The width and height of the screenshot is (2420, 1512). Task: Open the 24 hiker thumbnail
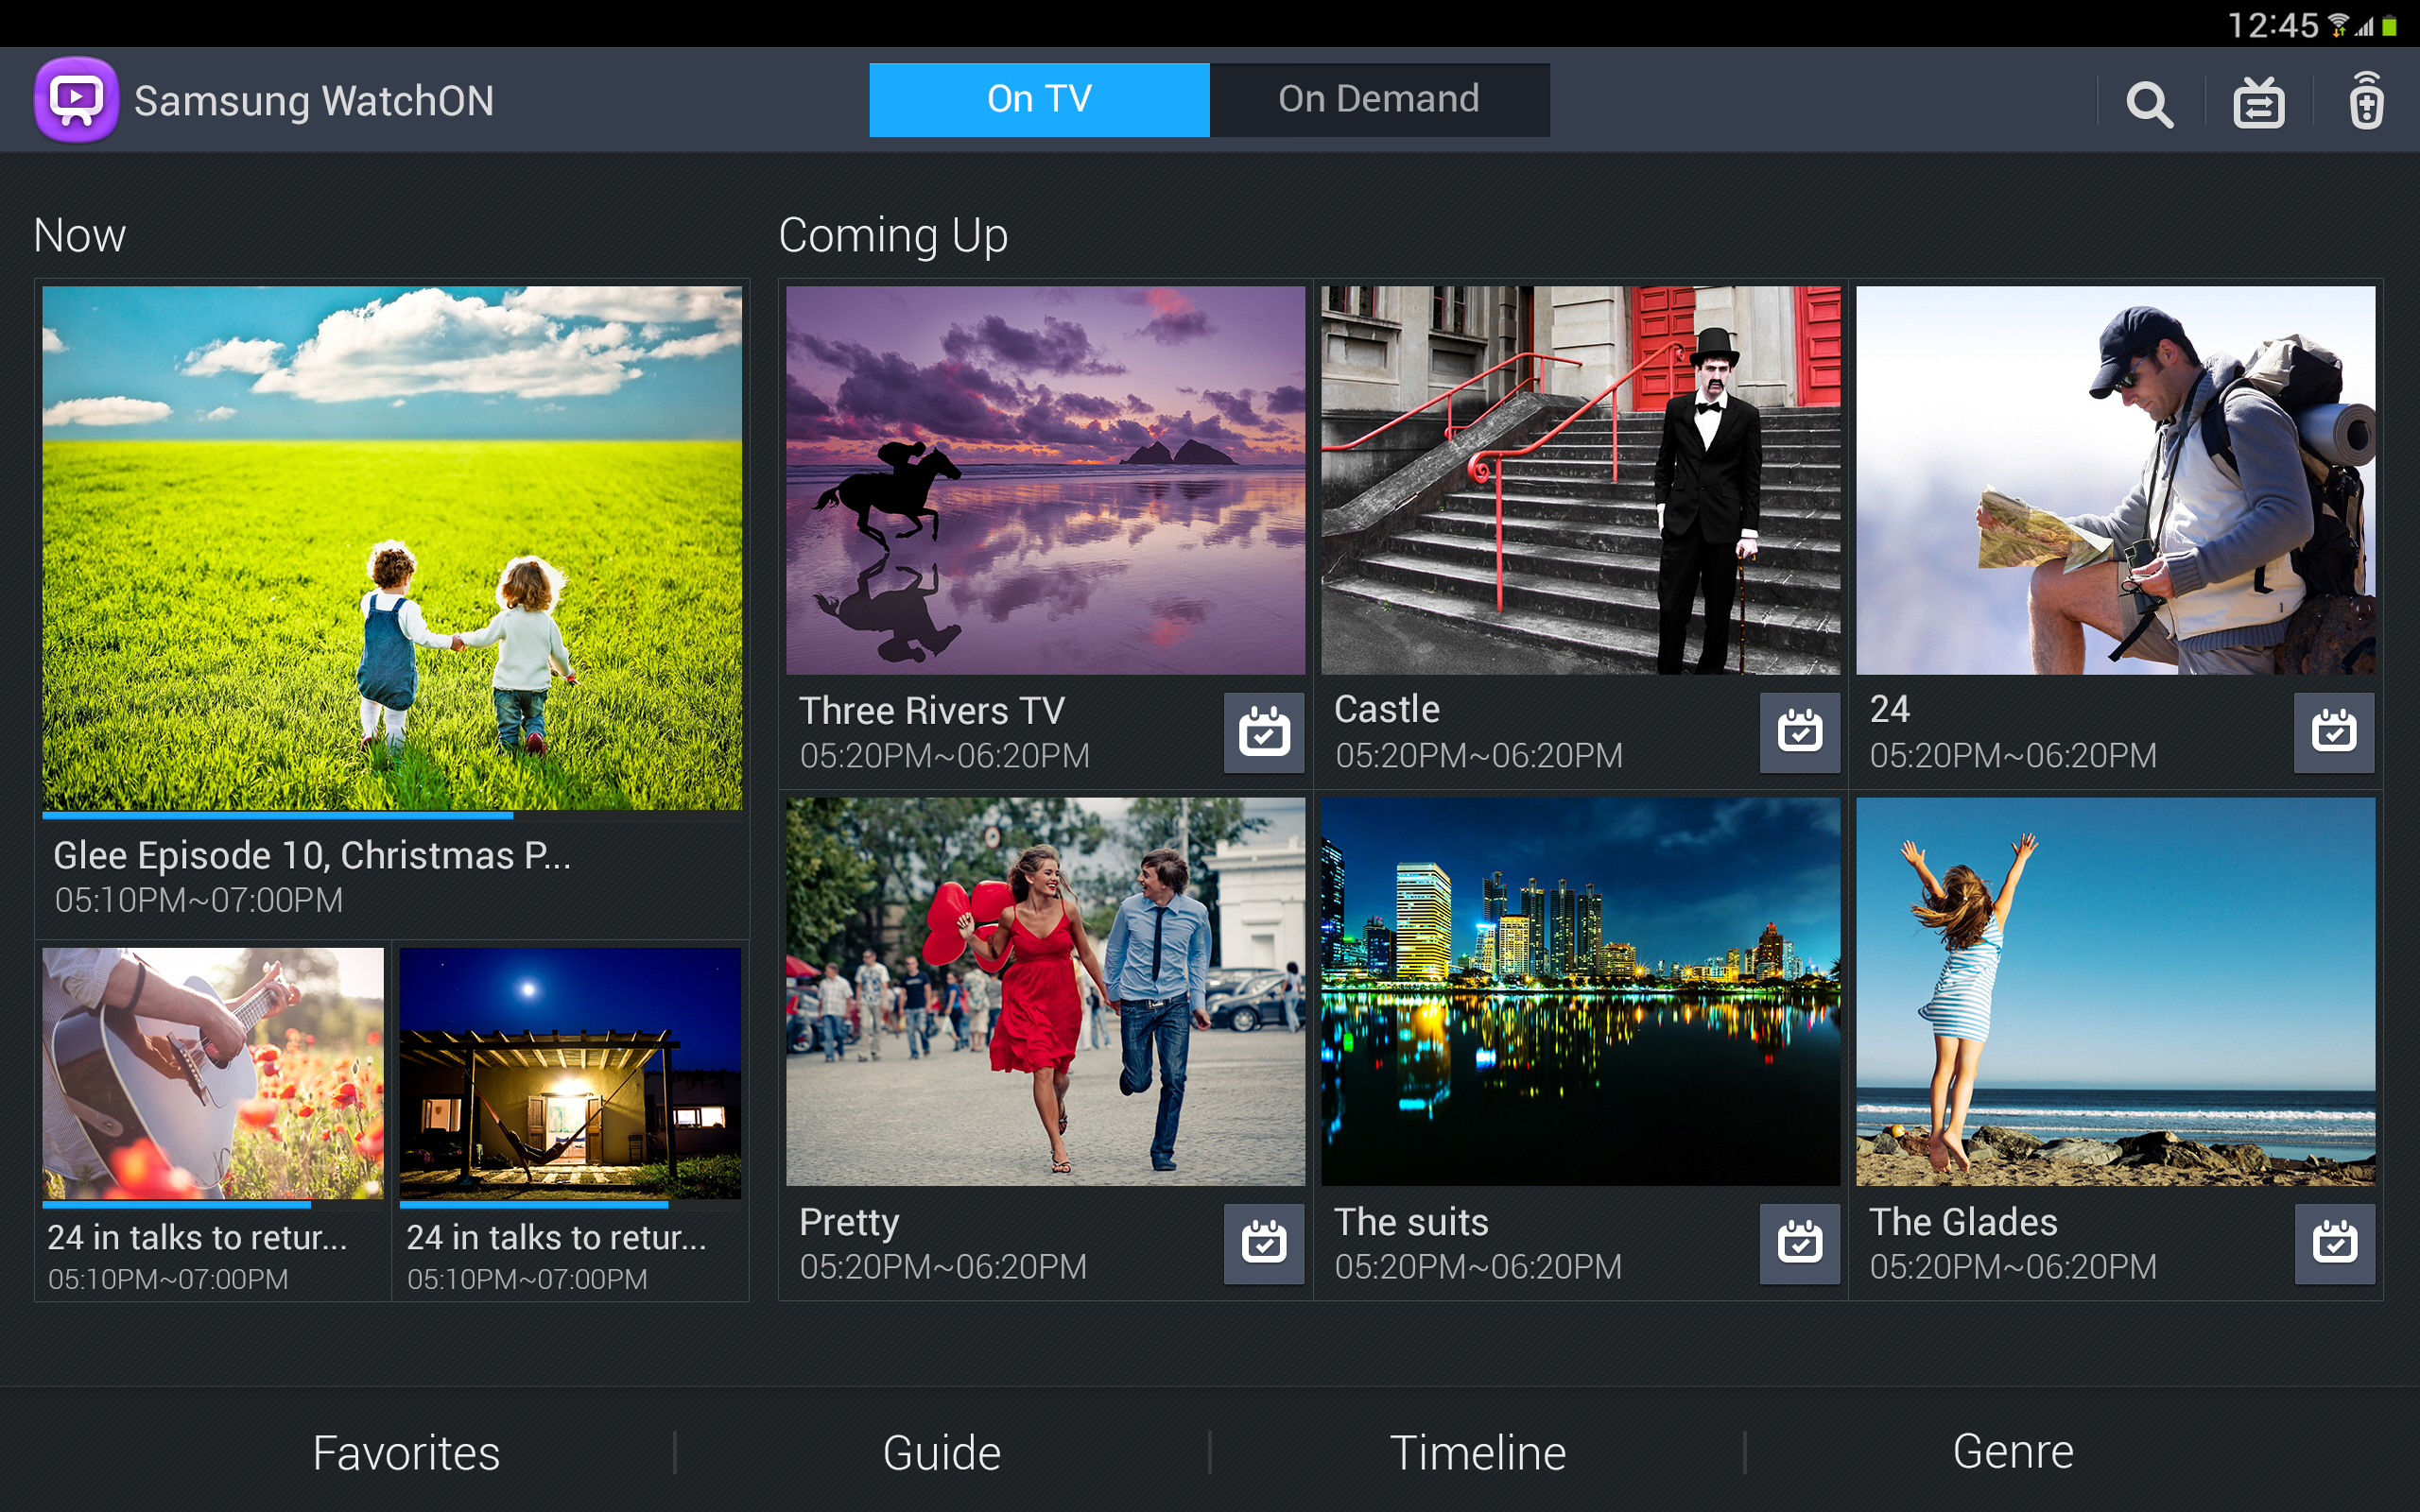(2115, 480)
